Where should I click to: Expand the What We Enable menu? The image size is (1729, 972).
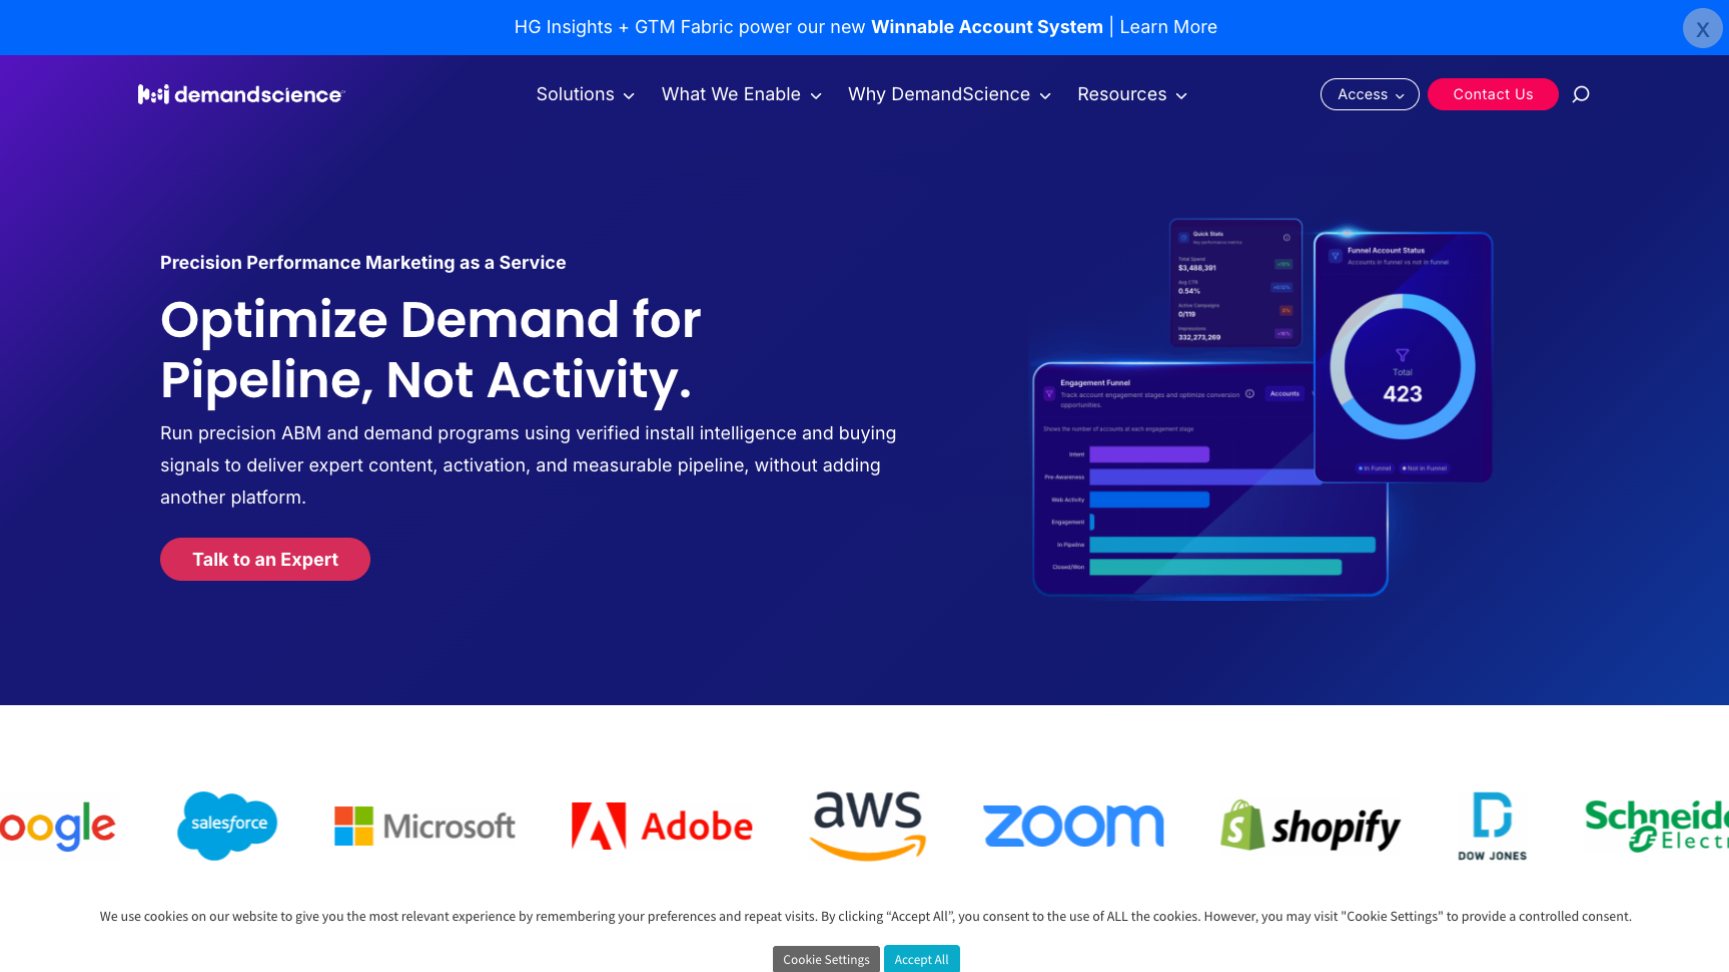(741, 94)
